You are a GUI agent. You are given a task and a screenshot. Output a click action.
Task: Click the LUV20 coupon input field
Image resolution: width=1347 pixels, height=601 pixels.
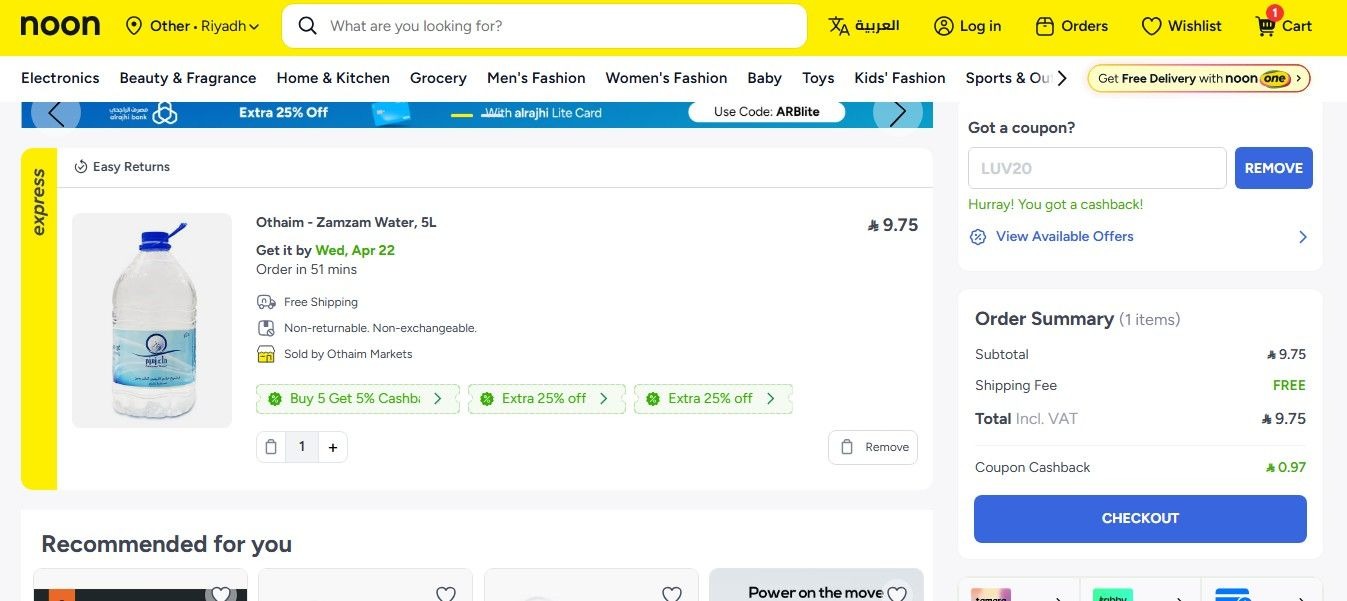coord(1097,168)
